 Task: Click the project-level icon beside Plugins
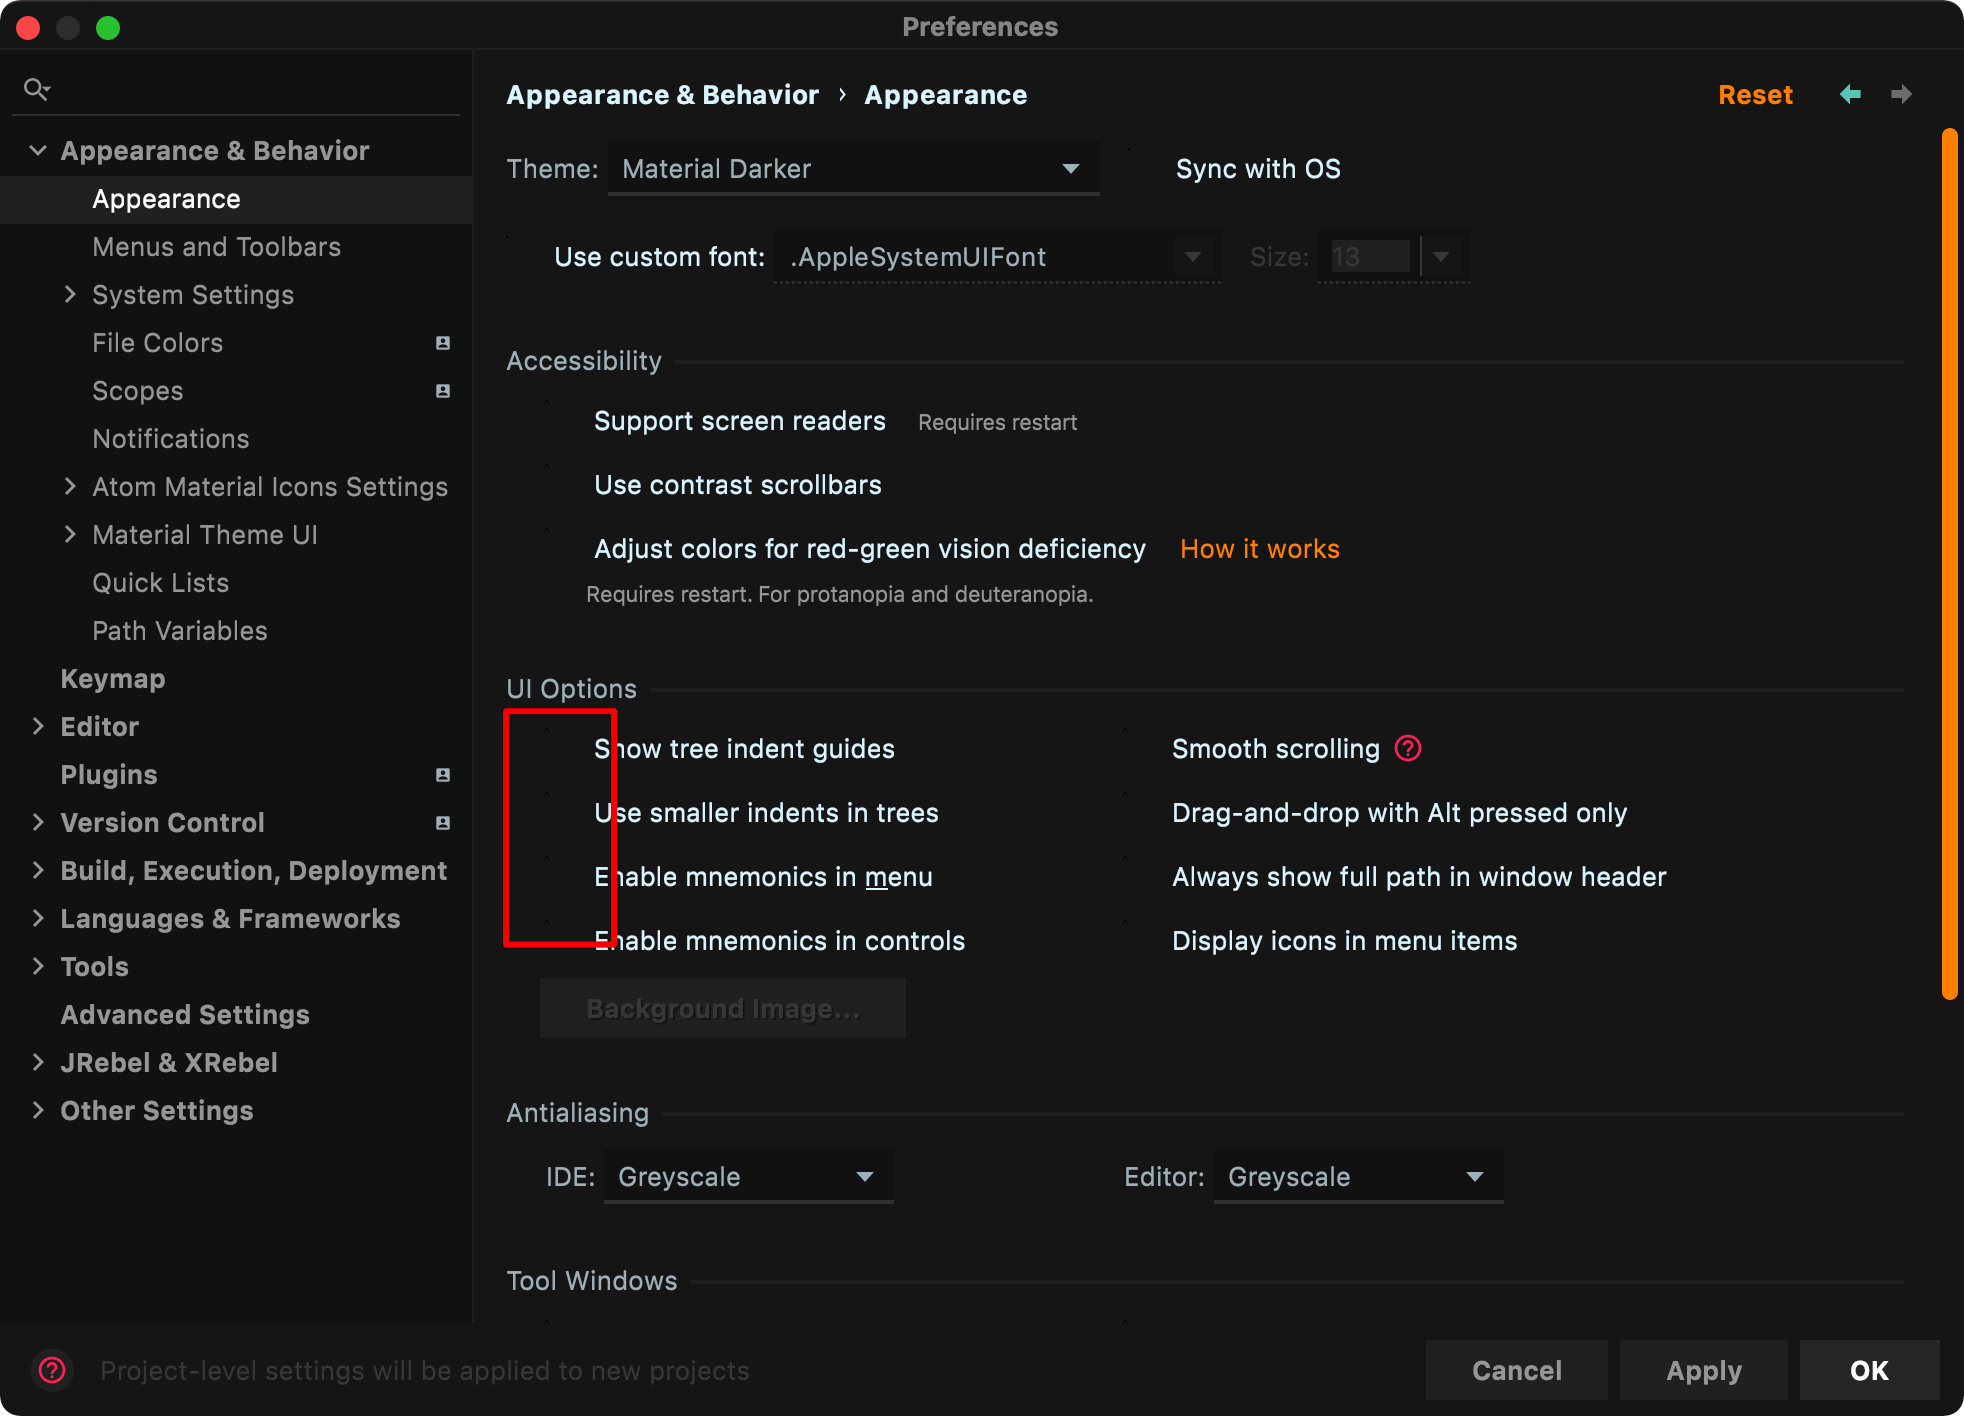[443, 774]
